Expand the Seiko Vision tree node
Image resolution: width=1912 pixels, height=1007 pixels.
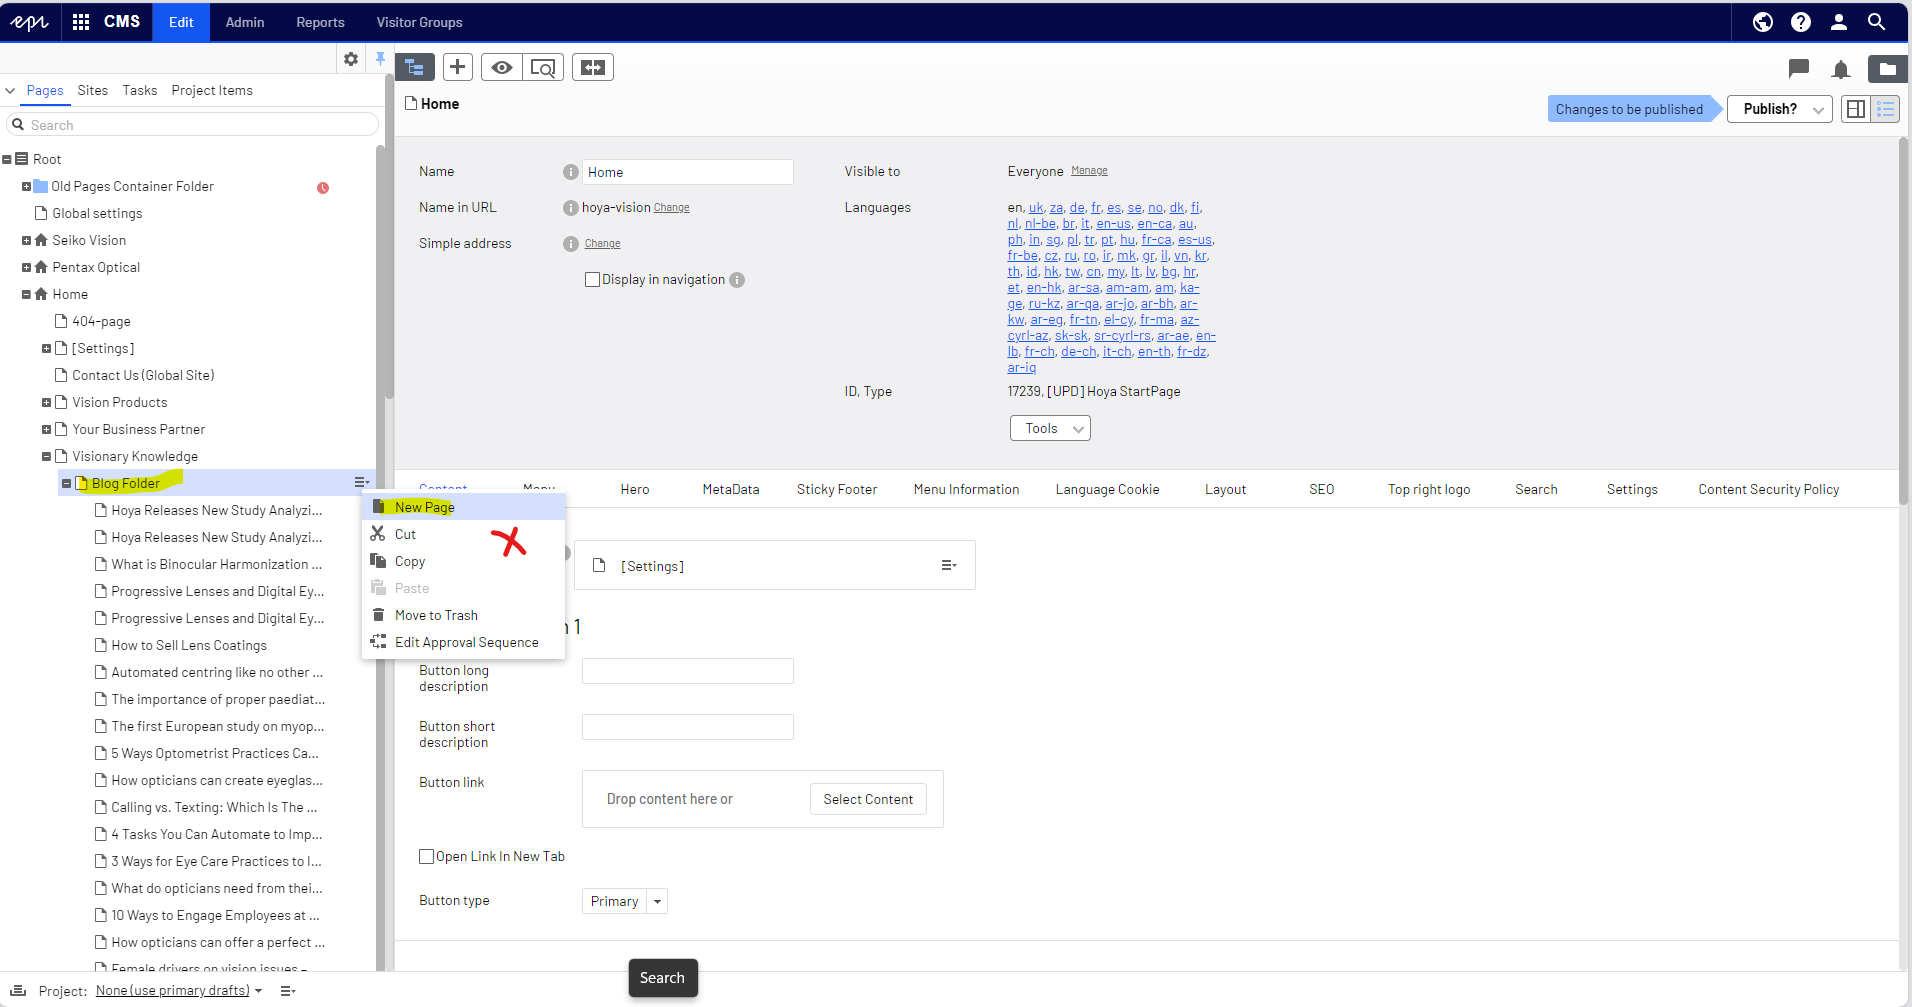(26, 240)
